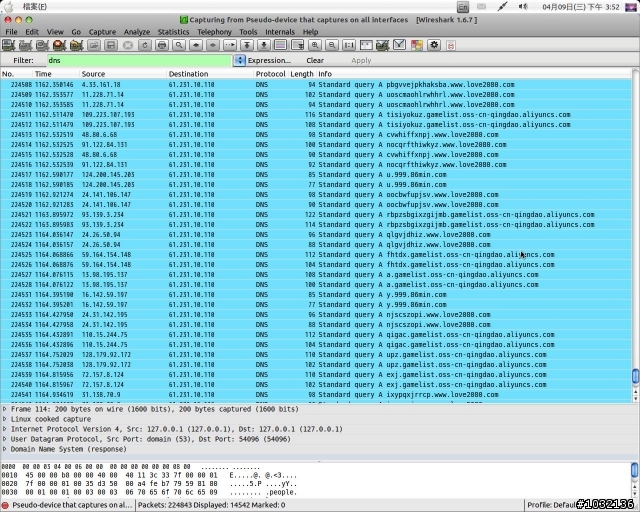640x512 pixels.
Task: Sort by the Protocol column header
Action: (270, 74)
